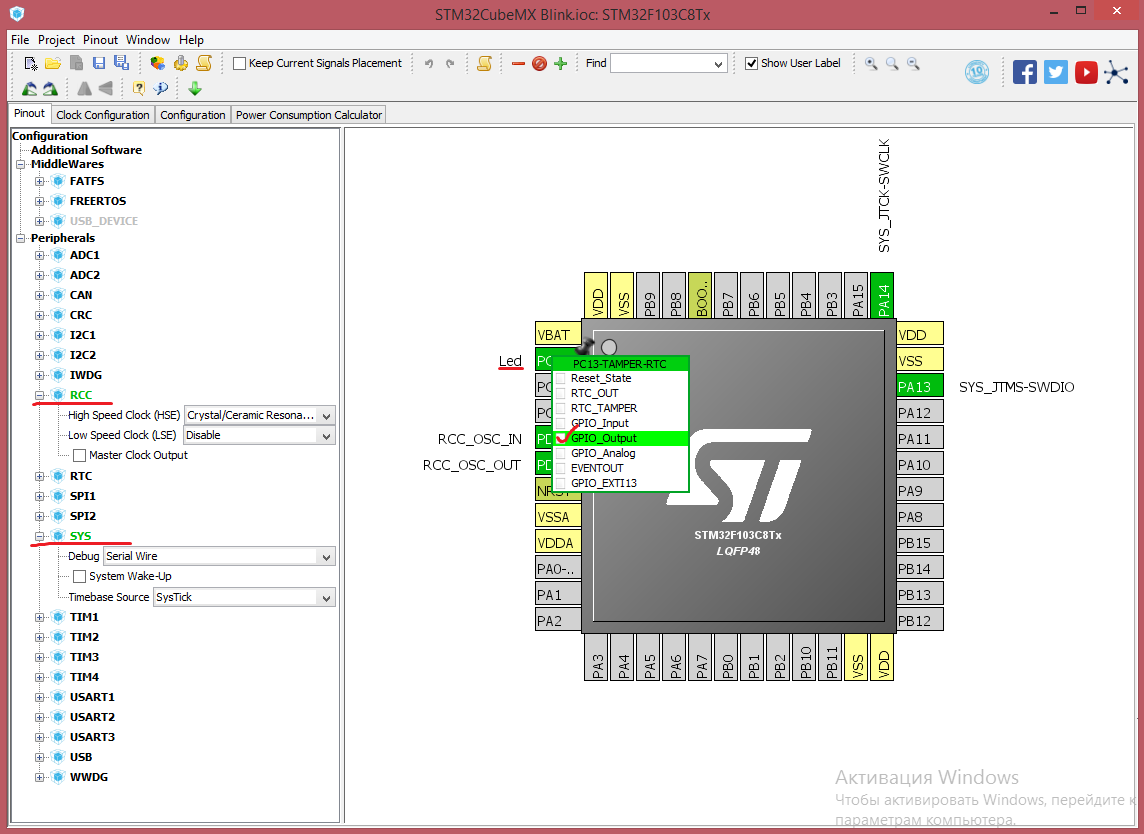Image resolution: width=1144 pixels, height=834 pixels.
Task: Expand the USART1 peripheral node
Action: pyautogui.click(x=39, y=698)
